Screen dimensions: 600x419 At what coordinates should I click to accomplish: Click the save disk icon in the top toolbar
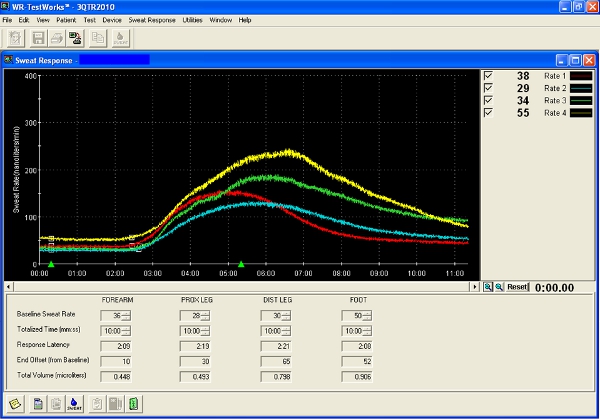tap(40, 38)
